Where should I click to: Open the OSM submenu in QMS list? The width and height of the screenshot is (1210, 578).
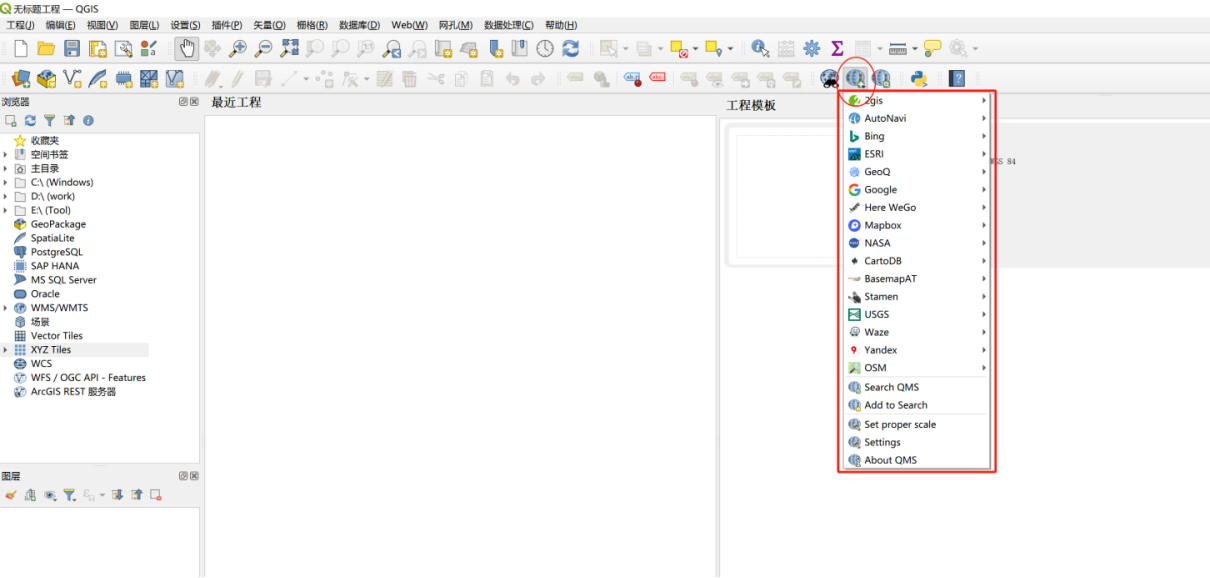coord(917,368)
